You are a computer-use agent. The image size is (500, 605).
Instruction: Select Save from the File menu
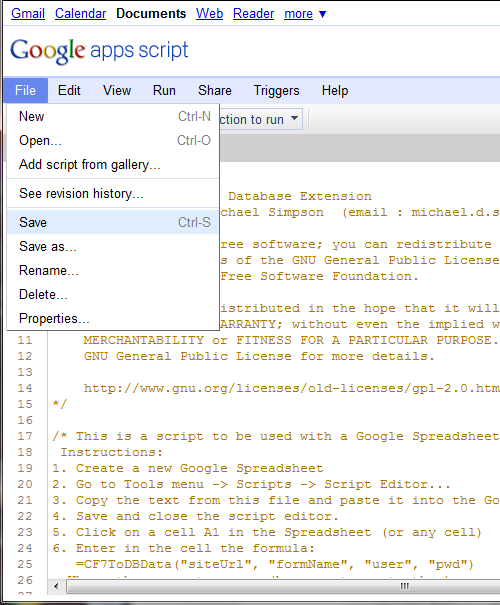coord(113,222)
